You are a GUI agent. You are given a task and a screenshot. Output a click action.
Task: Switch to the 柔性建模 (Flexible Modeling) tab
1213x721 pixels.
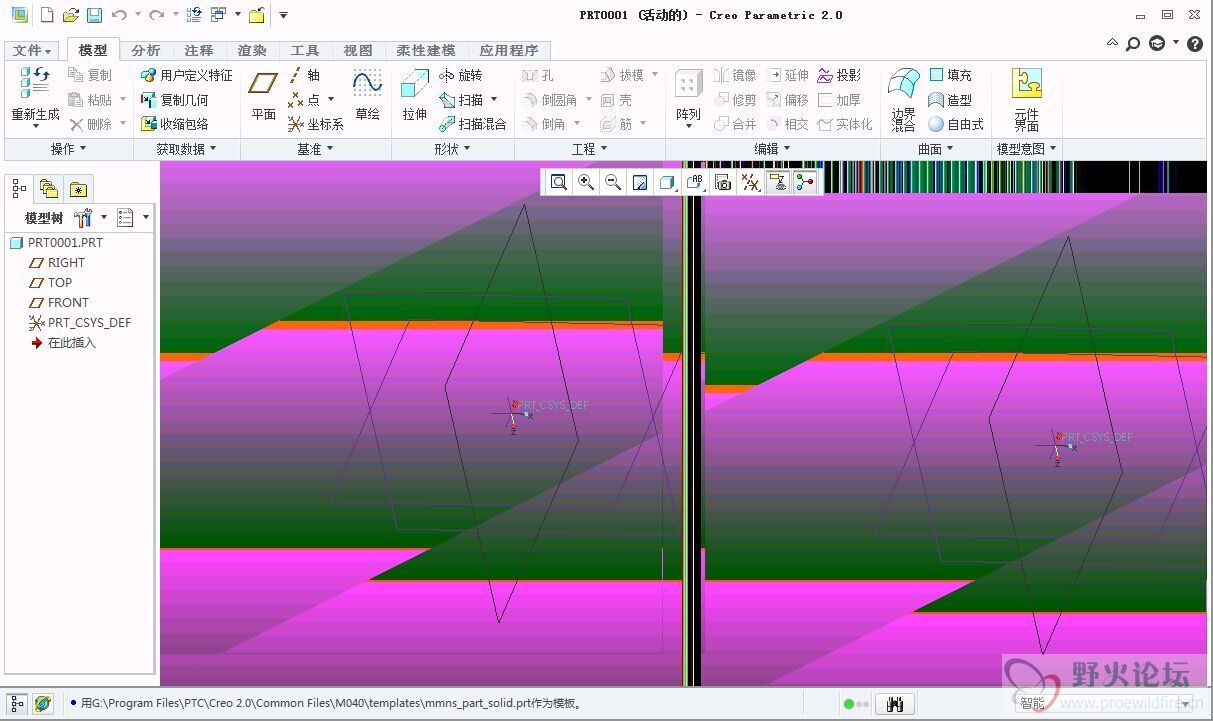425,50
